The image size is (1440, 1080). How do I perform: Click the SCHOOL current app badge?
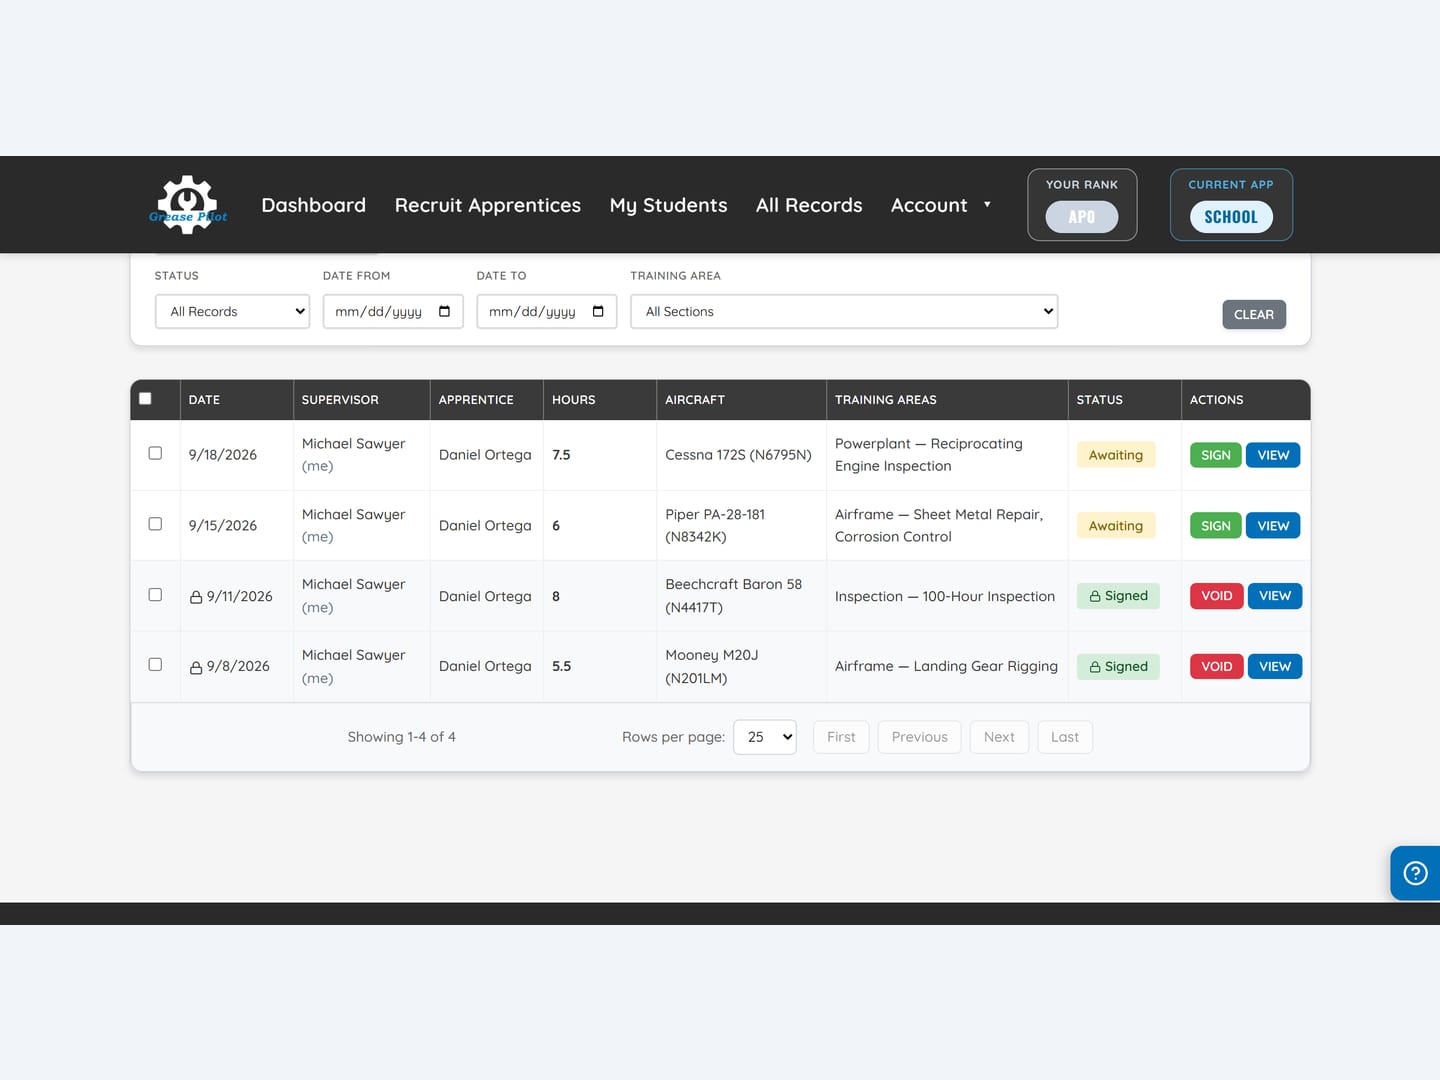tap(1231, 217)
